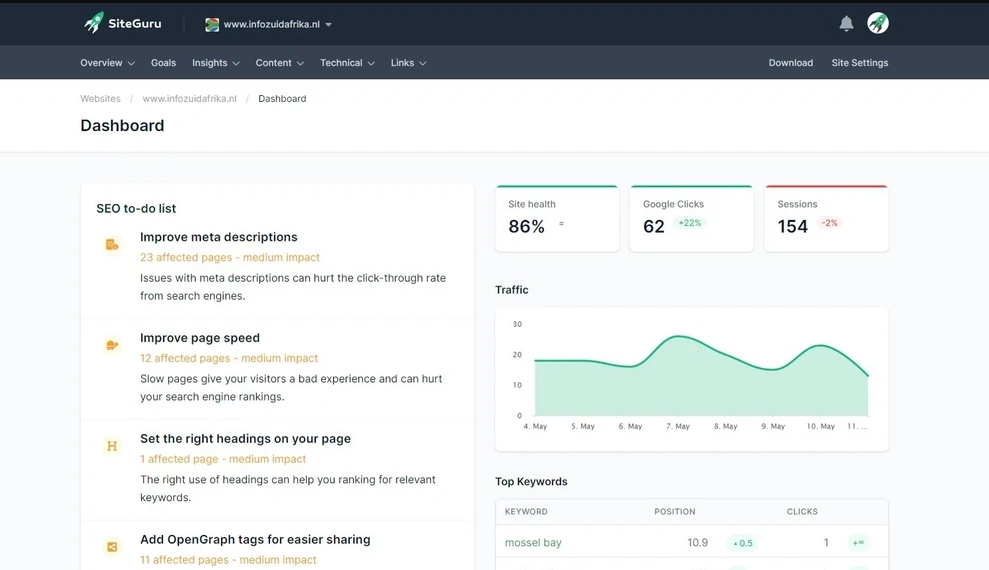Click the POSITION column header
Viewport: 989px width, 570px height.
tap(674, 511)
